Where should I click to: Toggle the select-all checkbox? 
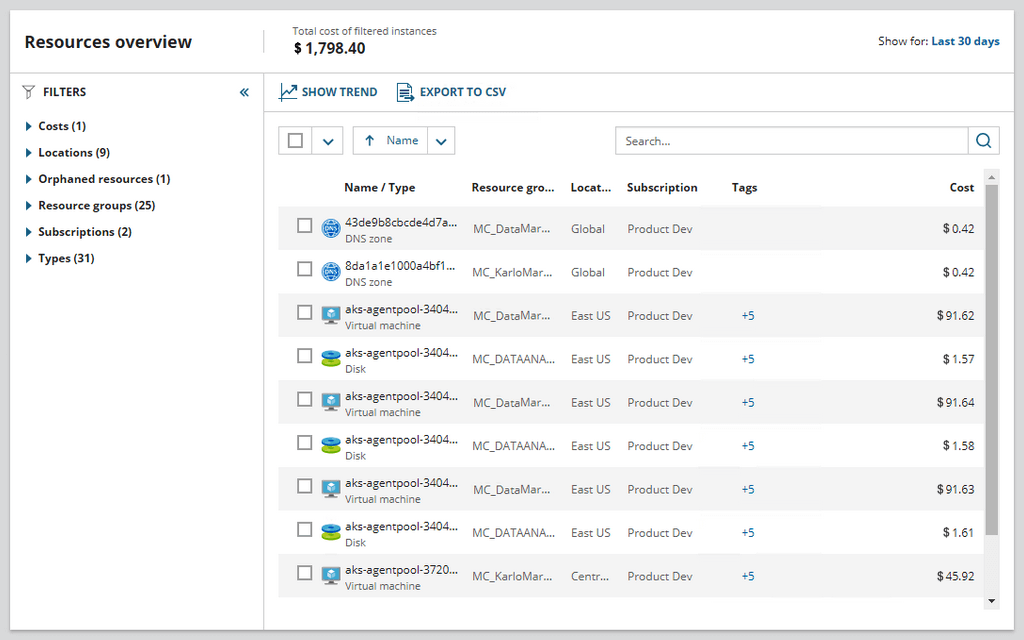[295, 141]
